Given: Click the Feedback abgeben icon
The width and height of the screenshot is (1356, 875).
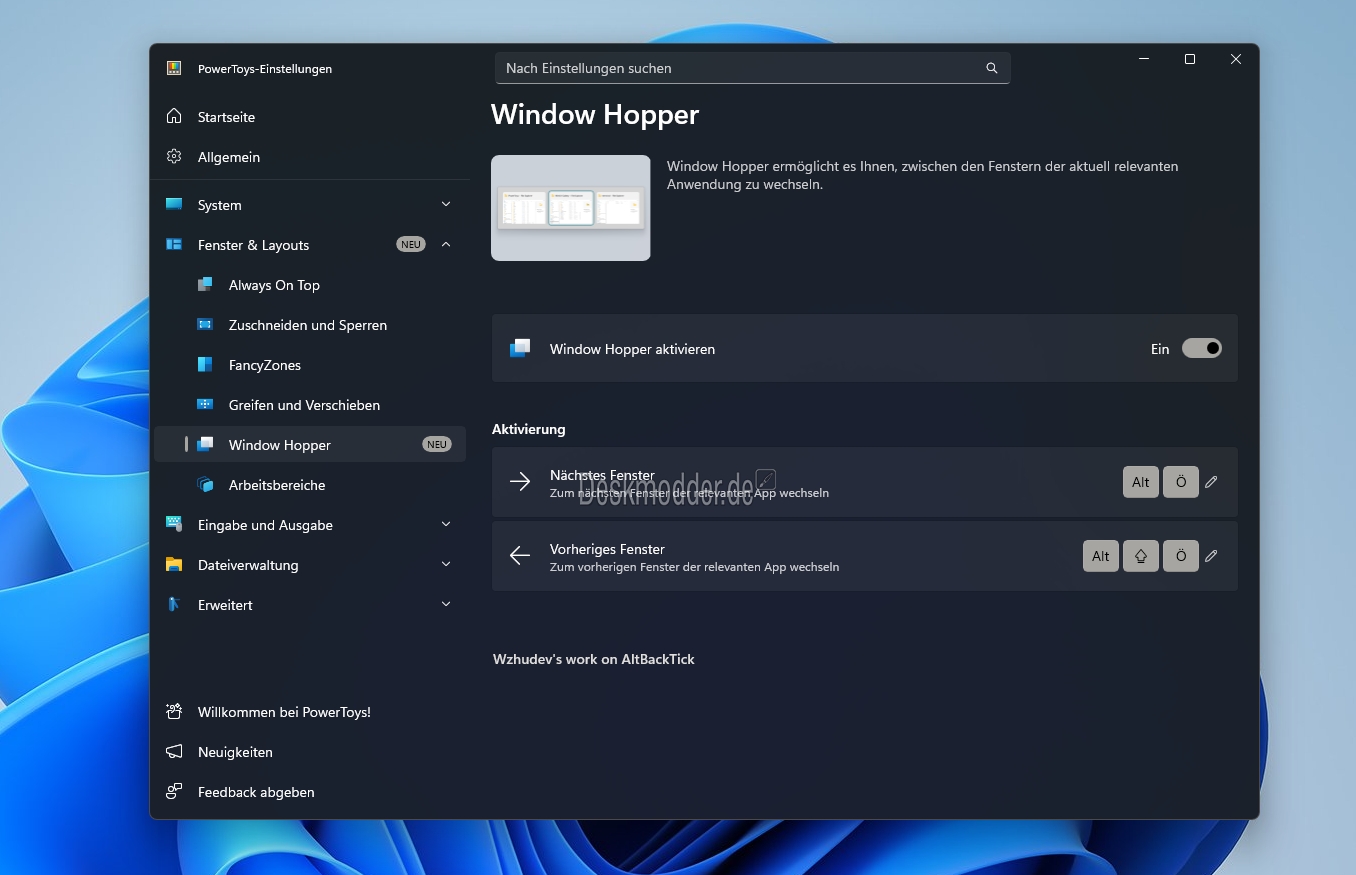Looking at the screenshot, I should 174,792.
